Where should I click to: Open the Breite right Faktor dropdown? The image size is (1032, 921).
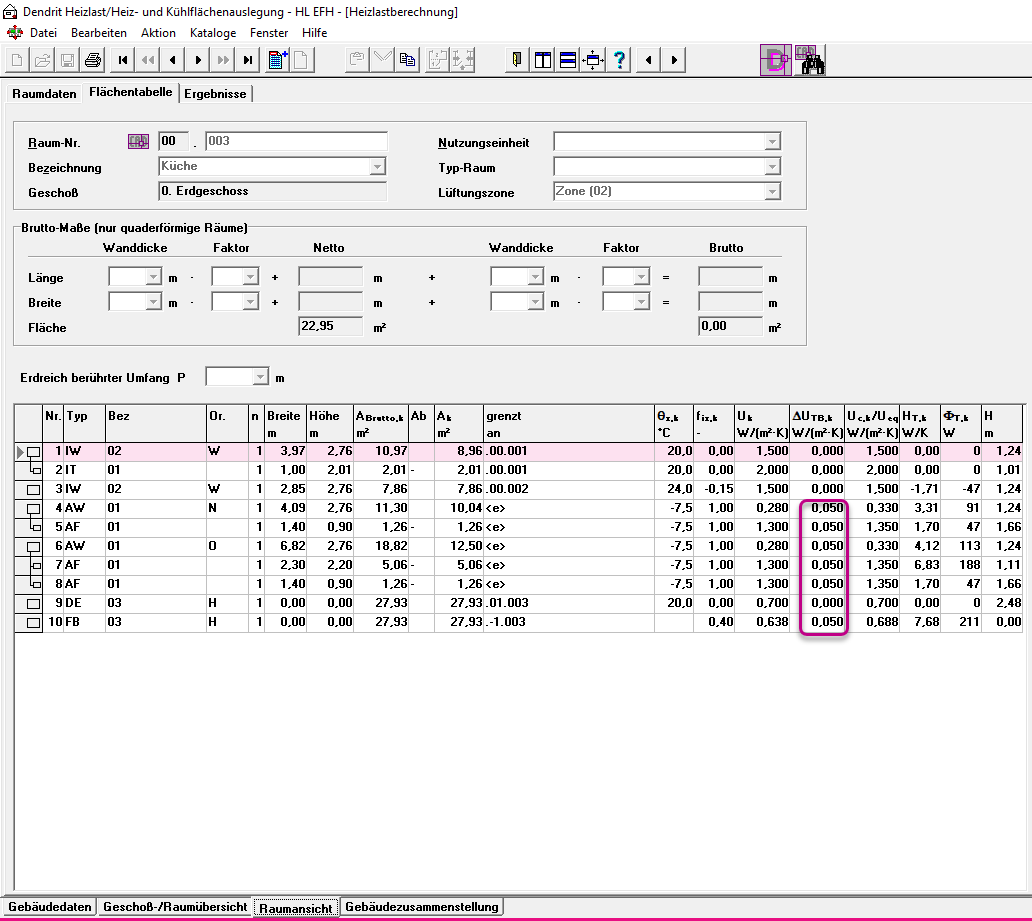[641, 302]
